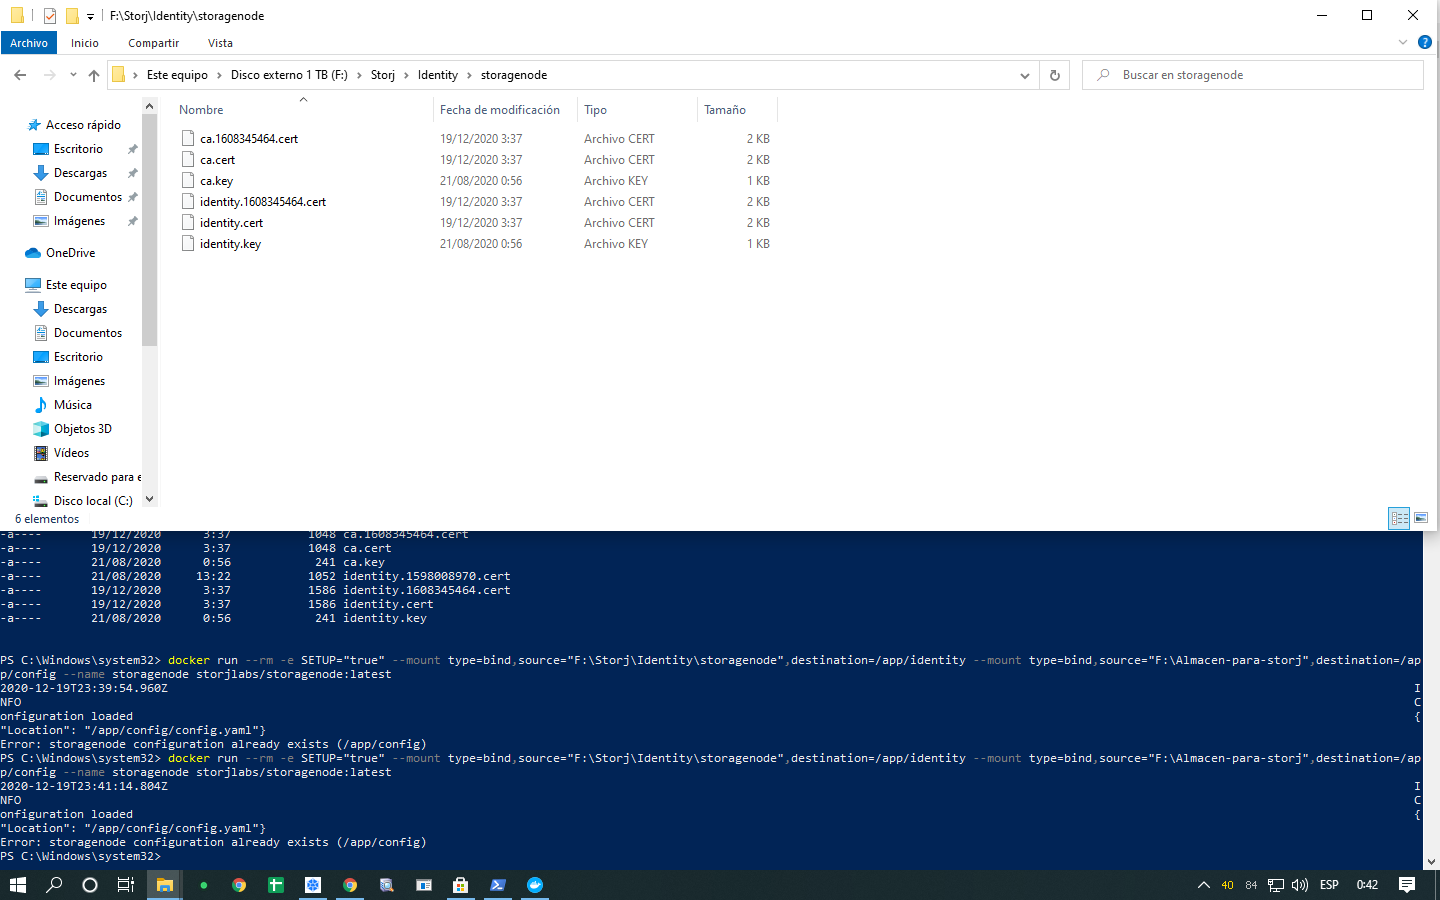Switch to large icons view layout

click(x=1421, y=518)
